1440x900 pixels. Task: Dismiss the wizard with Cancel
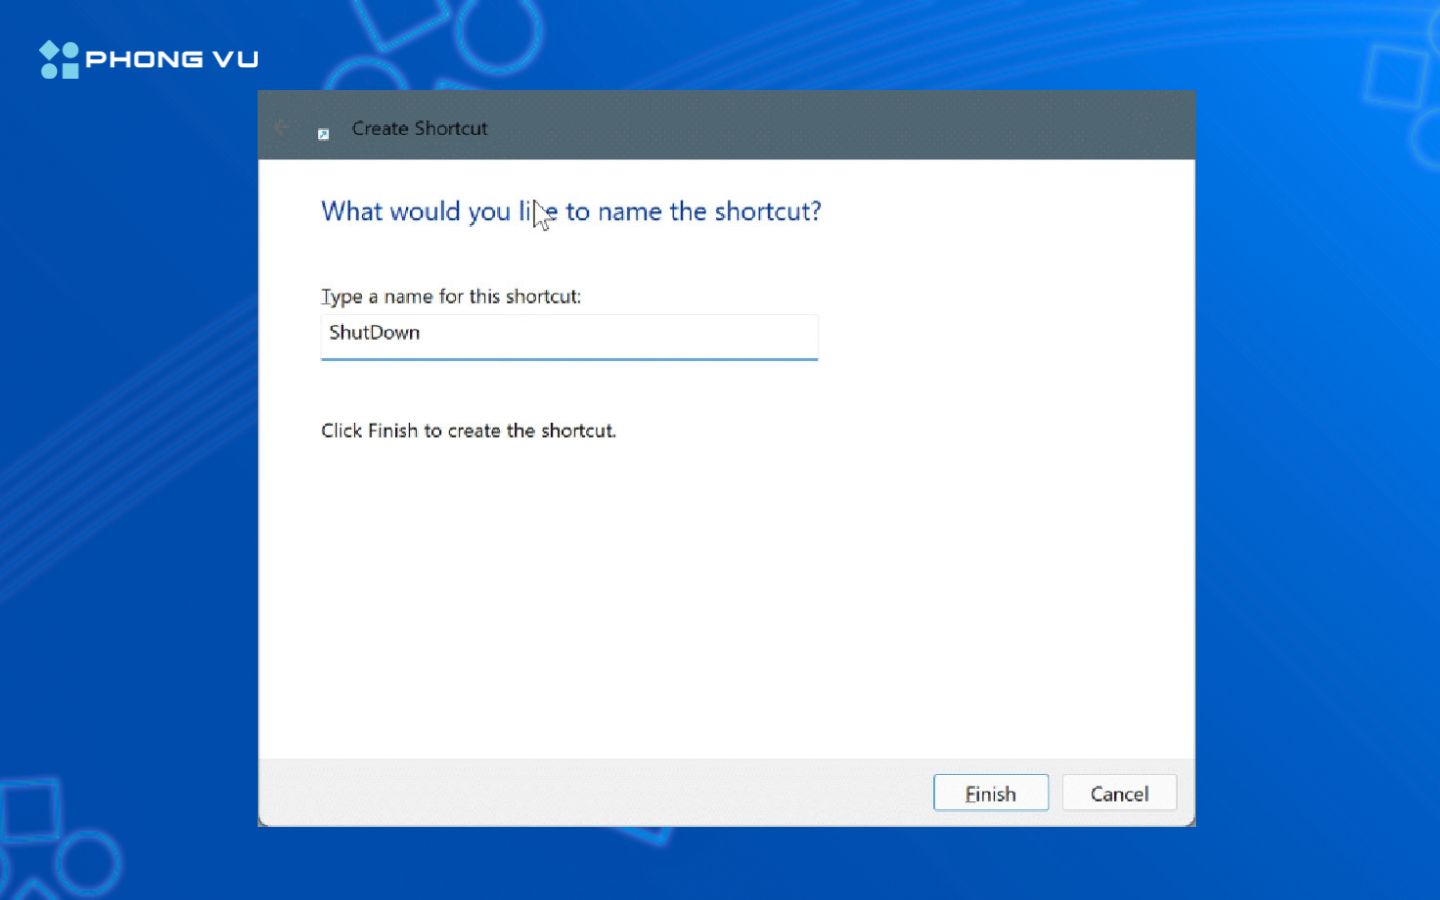pyautogui.click(x=1119, y=792)
